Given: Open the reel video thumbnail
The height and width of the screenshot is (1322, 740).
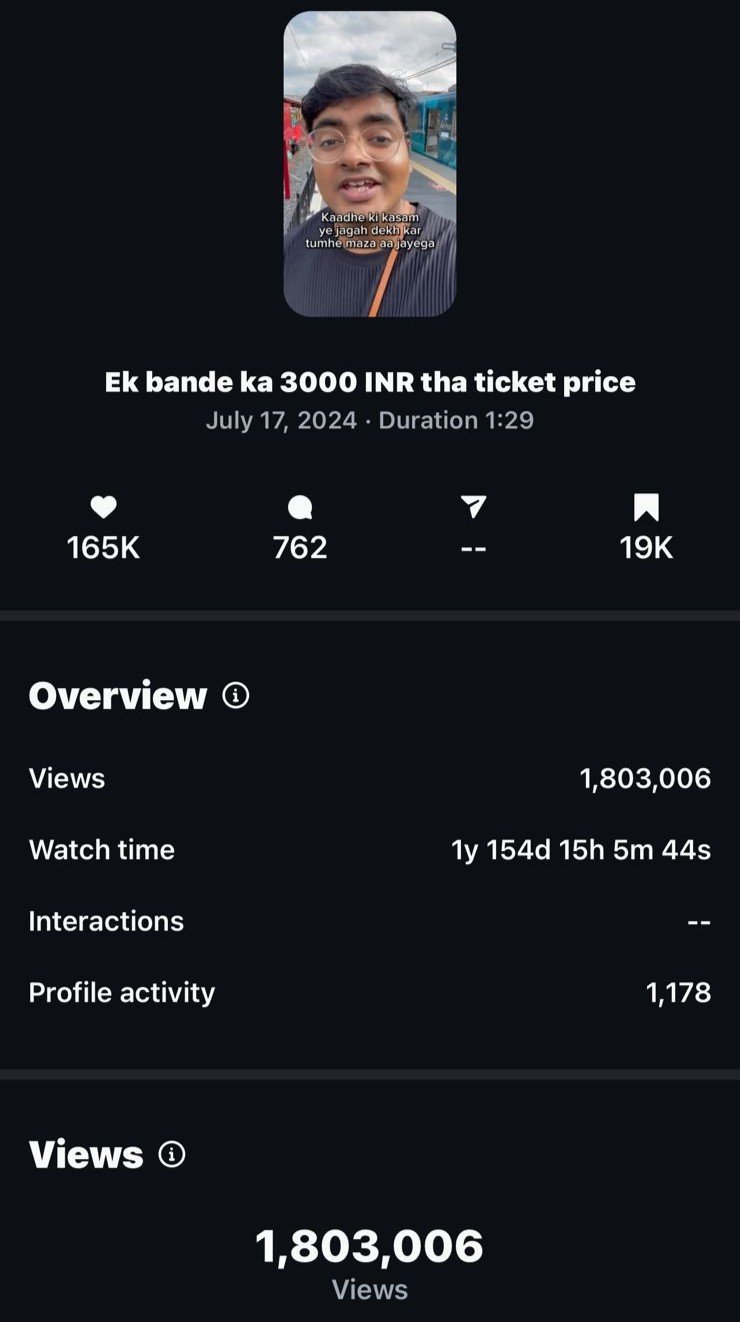Looking at the screenshot, I should [370, 165].
